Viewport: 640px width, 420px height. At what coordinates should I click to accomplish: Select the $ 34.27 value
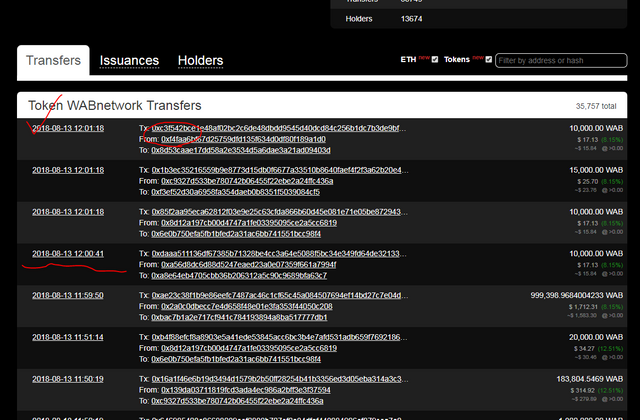(x=584, y=349)
